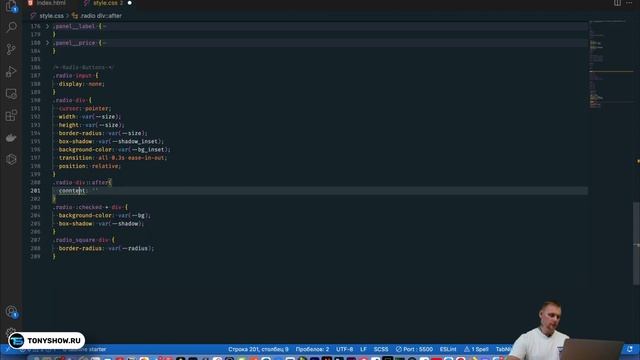
Task: Open the Extensions view
Action: [11, 116]
